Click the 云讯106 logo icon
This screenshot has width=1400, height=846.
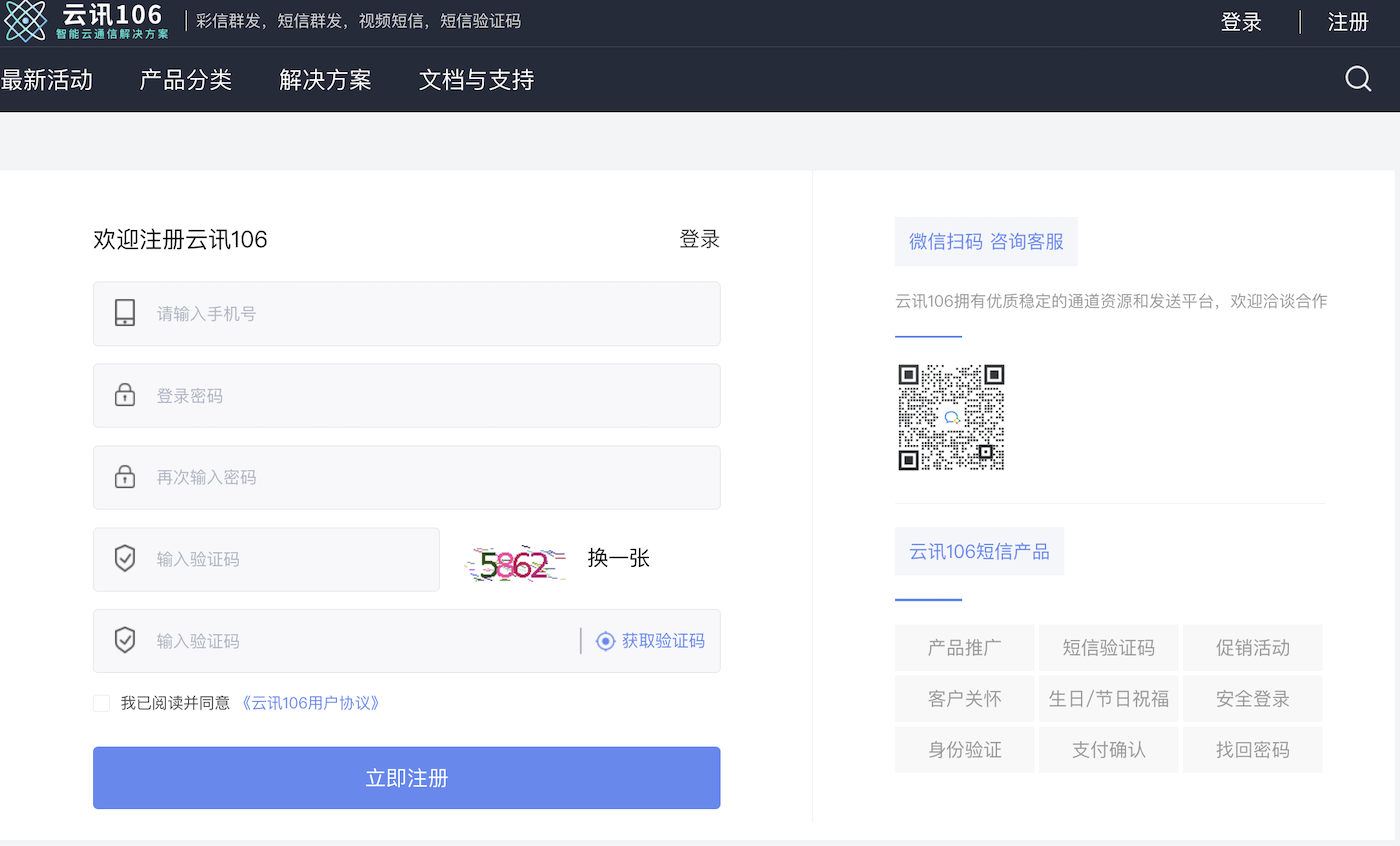tap(25, 21)
